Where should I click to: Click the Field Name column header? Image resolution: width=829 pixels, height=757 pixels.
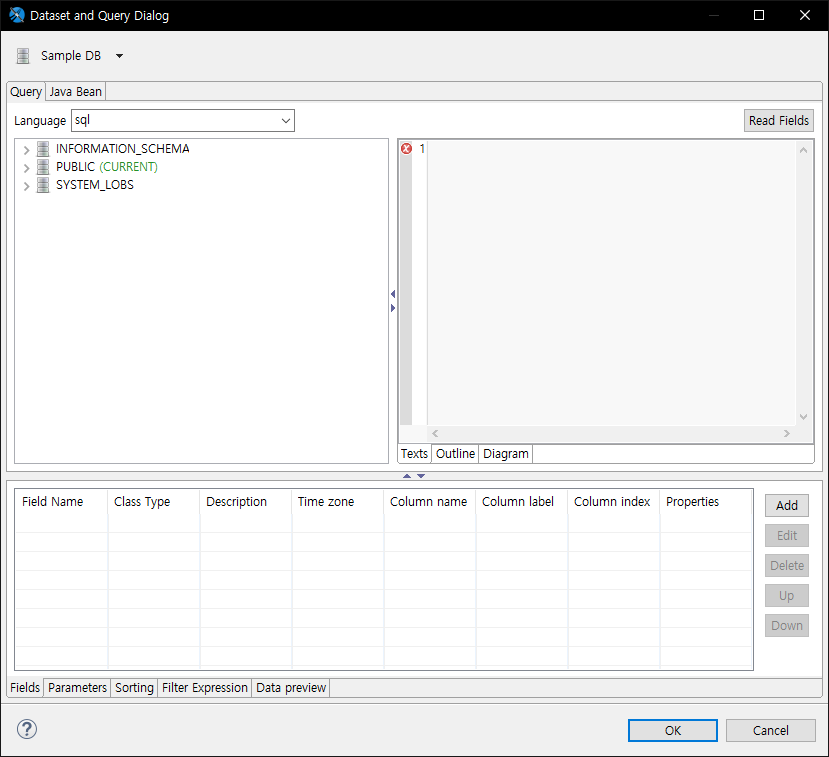click(x=61, y=502)
